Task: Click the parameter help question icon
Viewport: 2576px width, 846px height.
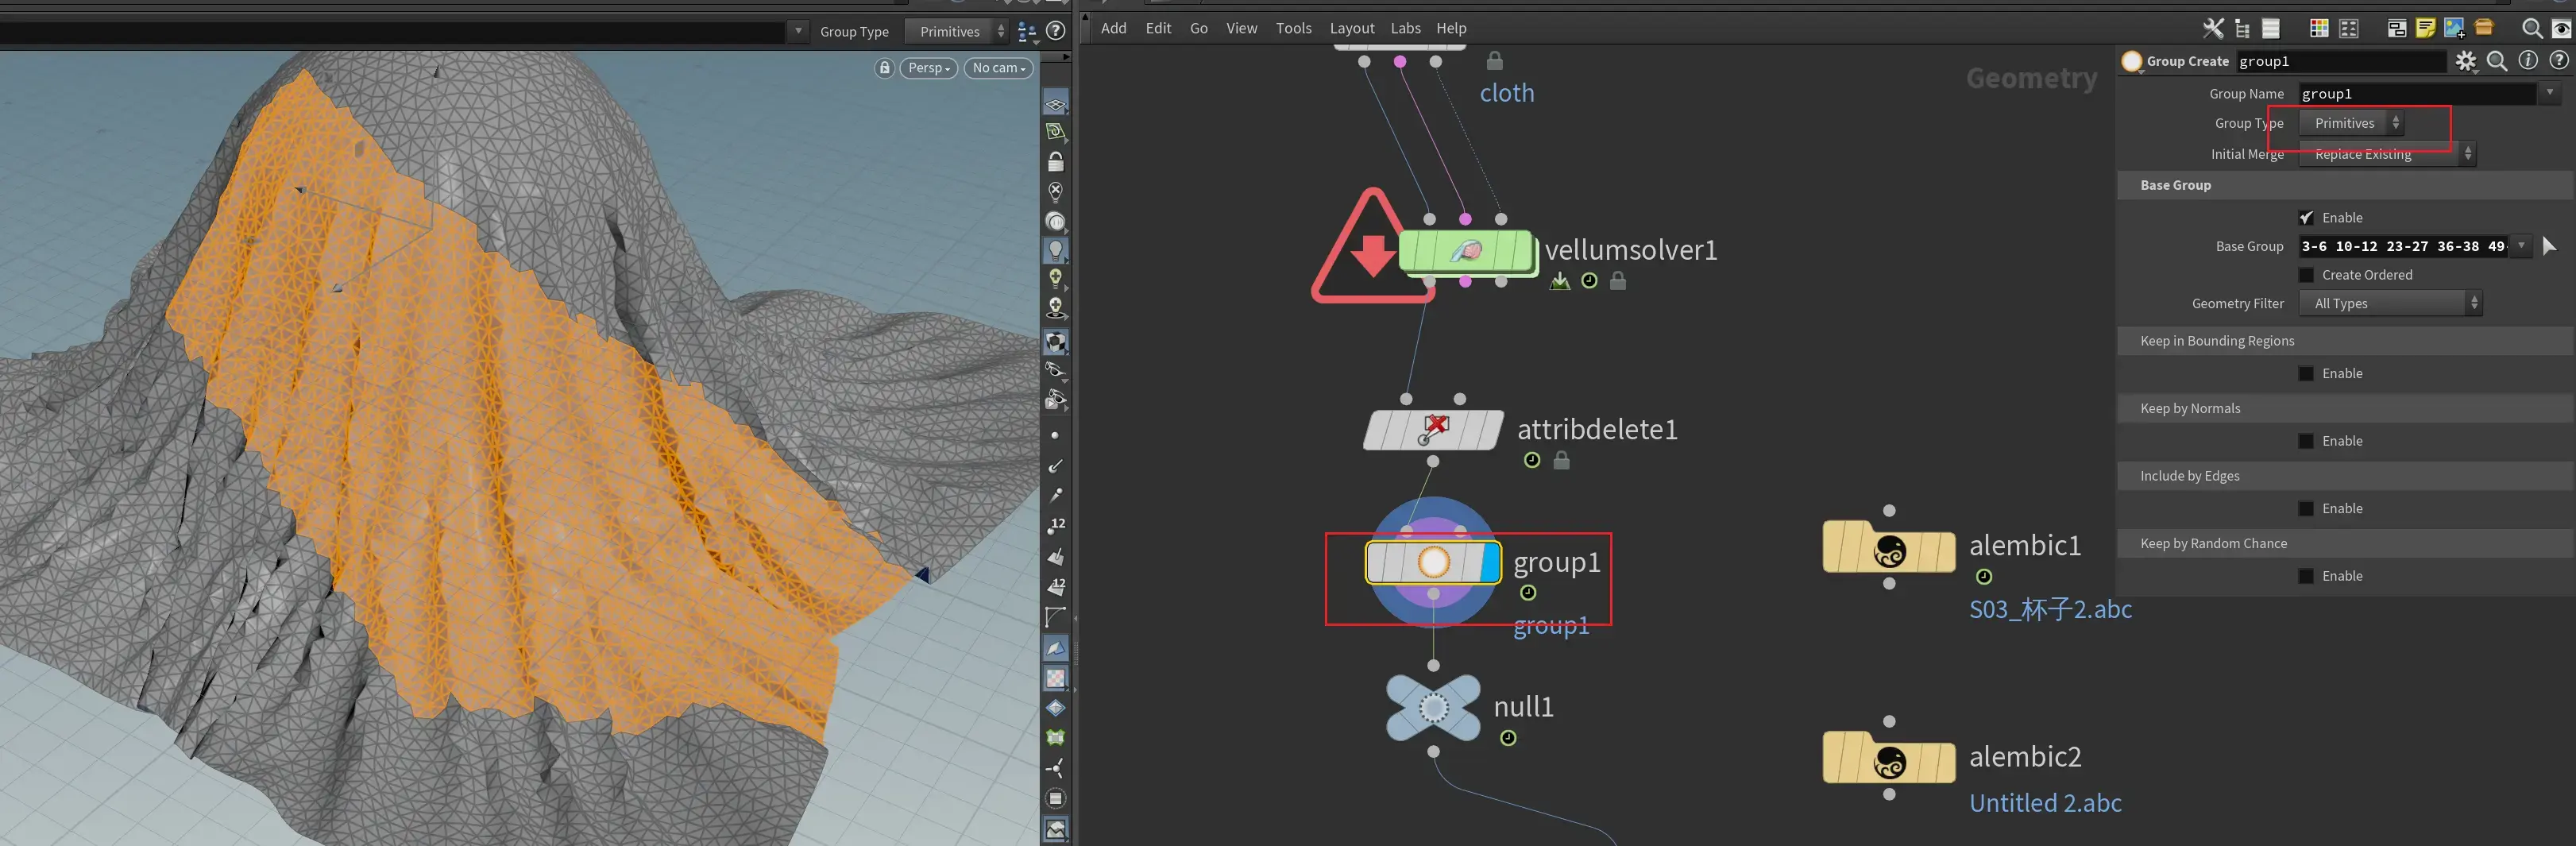Action: tap(2558, 61)
